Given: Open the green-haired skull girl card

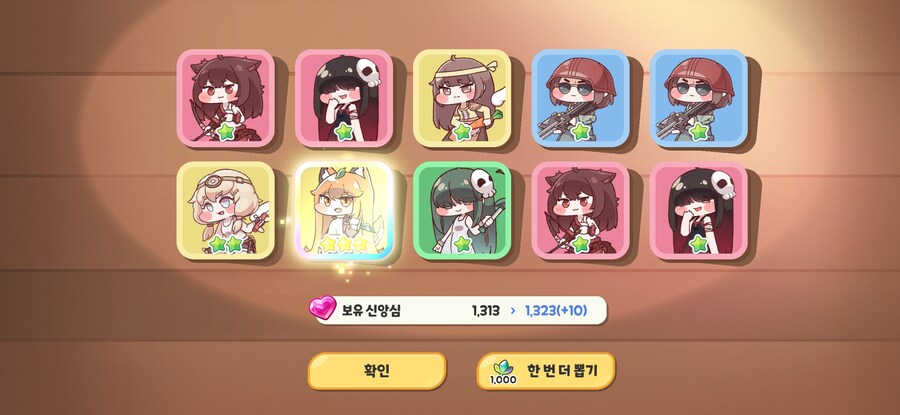Looking at the screenshot, I should click(x=462, y=210).
